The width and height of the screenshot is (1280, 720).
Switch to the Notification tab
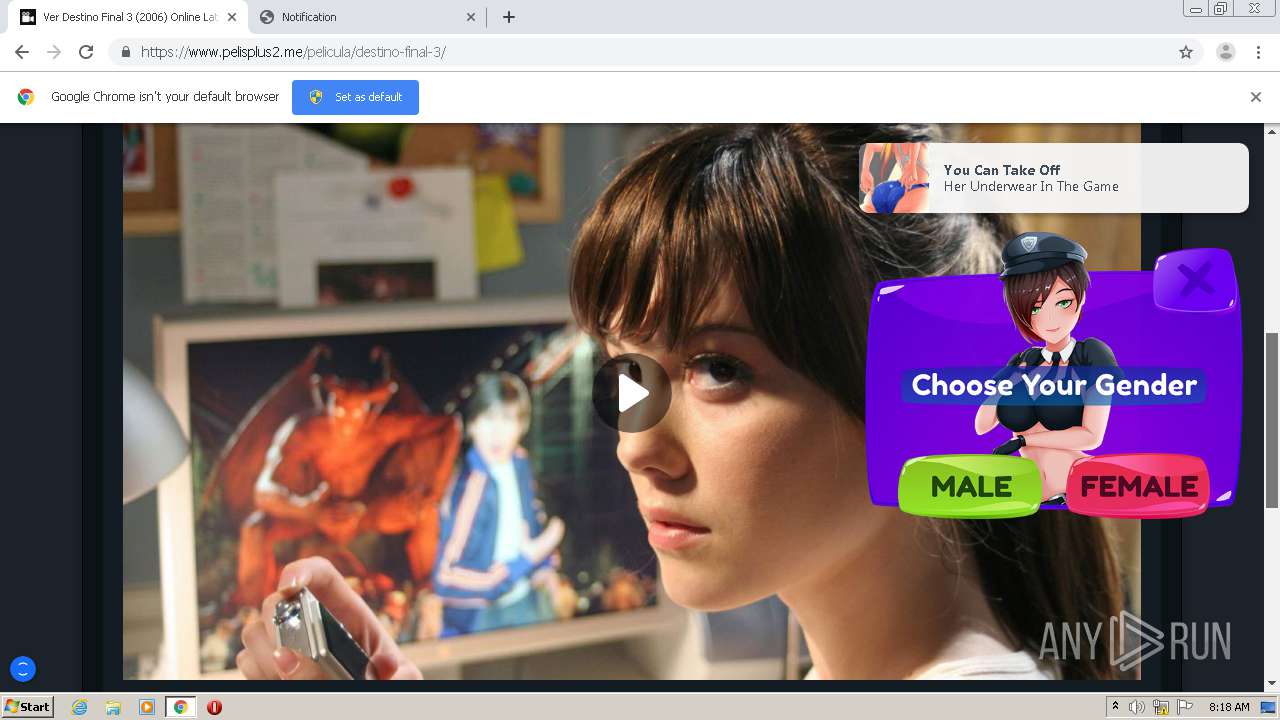pyautogui.click(x=366, y=17)
